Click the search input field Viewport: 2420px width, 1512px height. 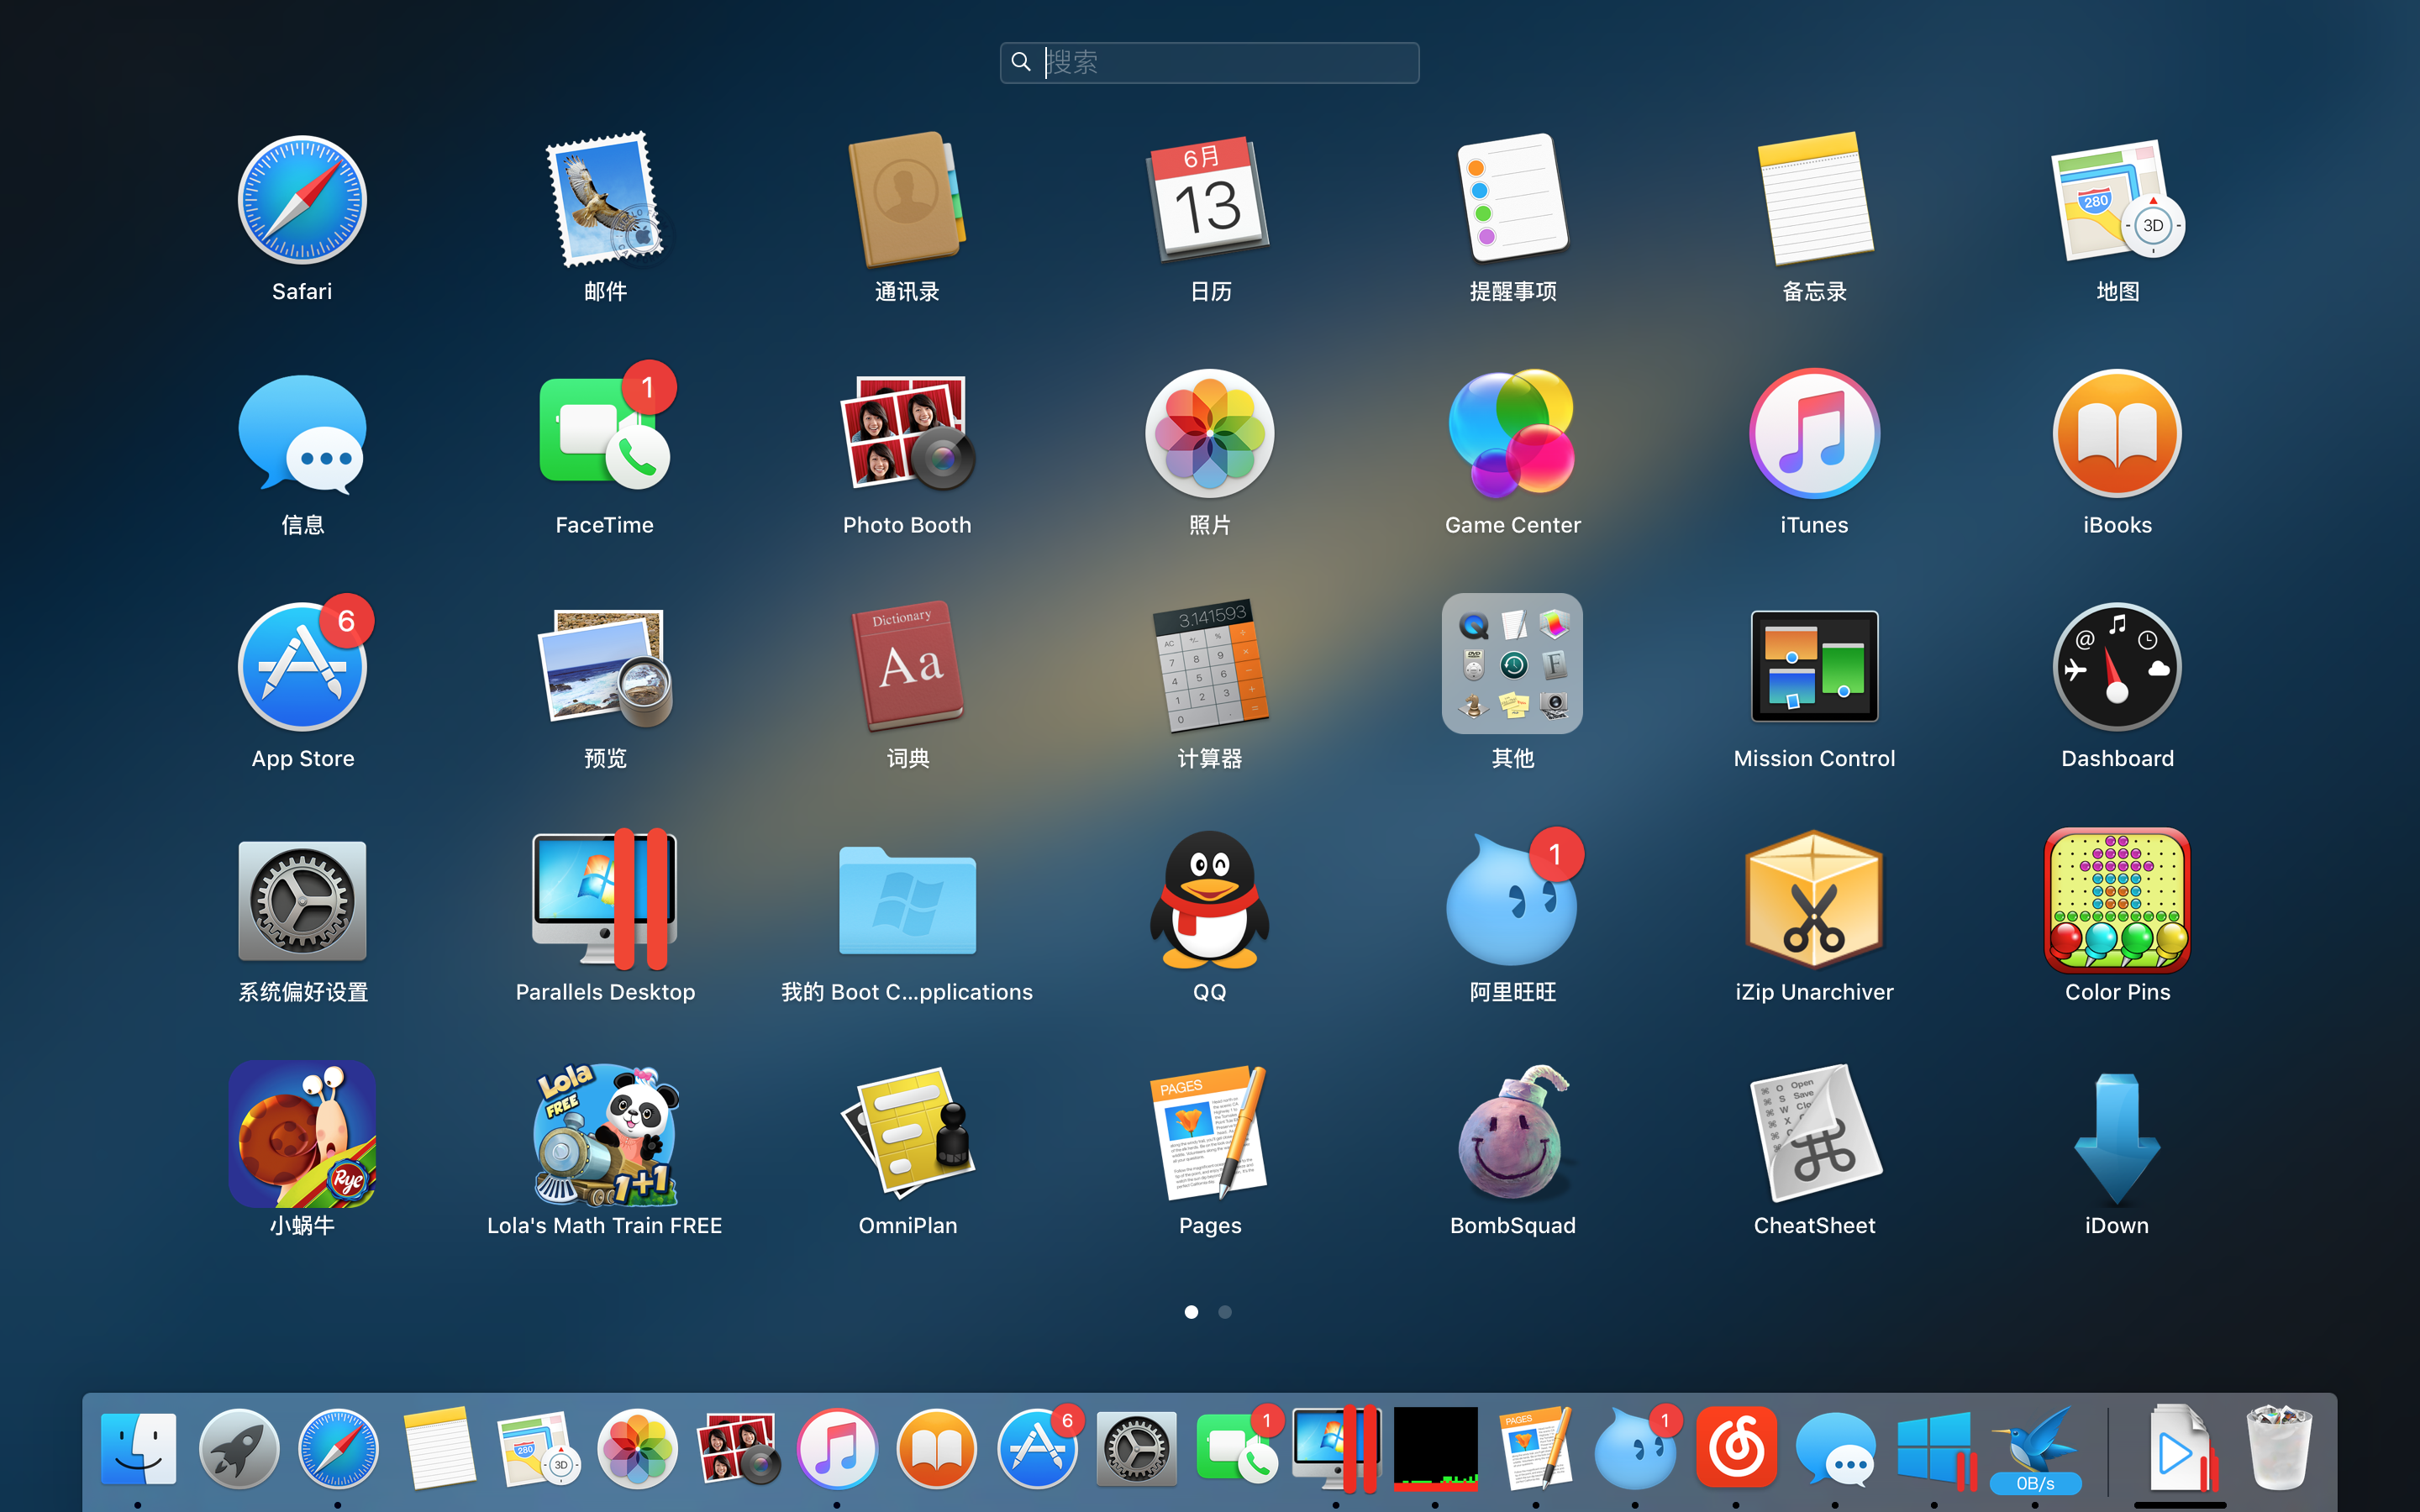click(1209, 63)
